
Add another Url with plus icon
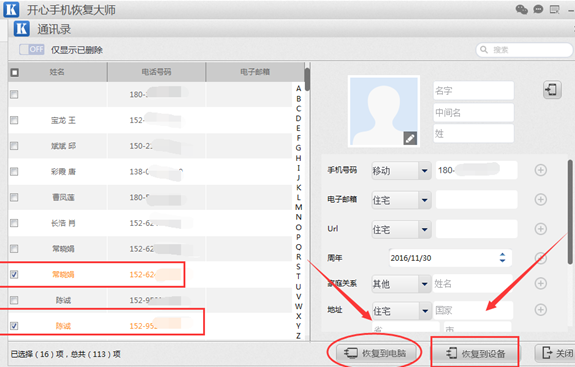click(x=541, y=229)
